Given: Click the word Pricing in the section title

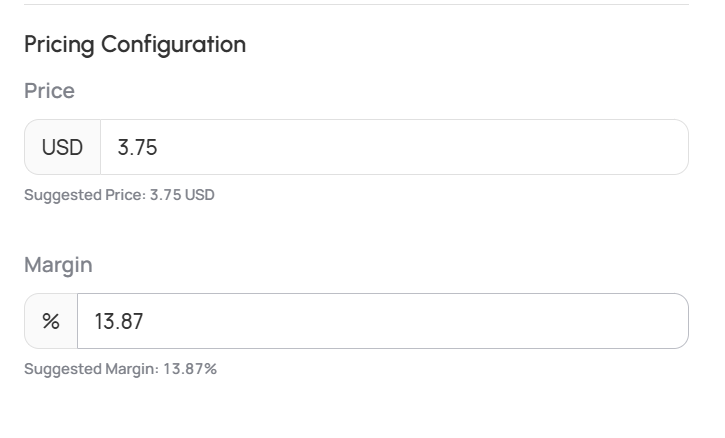Looking at the screenshot, I should pos(59,45).
